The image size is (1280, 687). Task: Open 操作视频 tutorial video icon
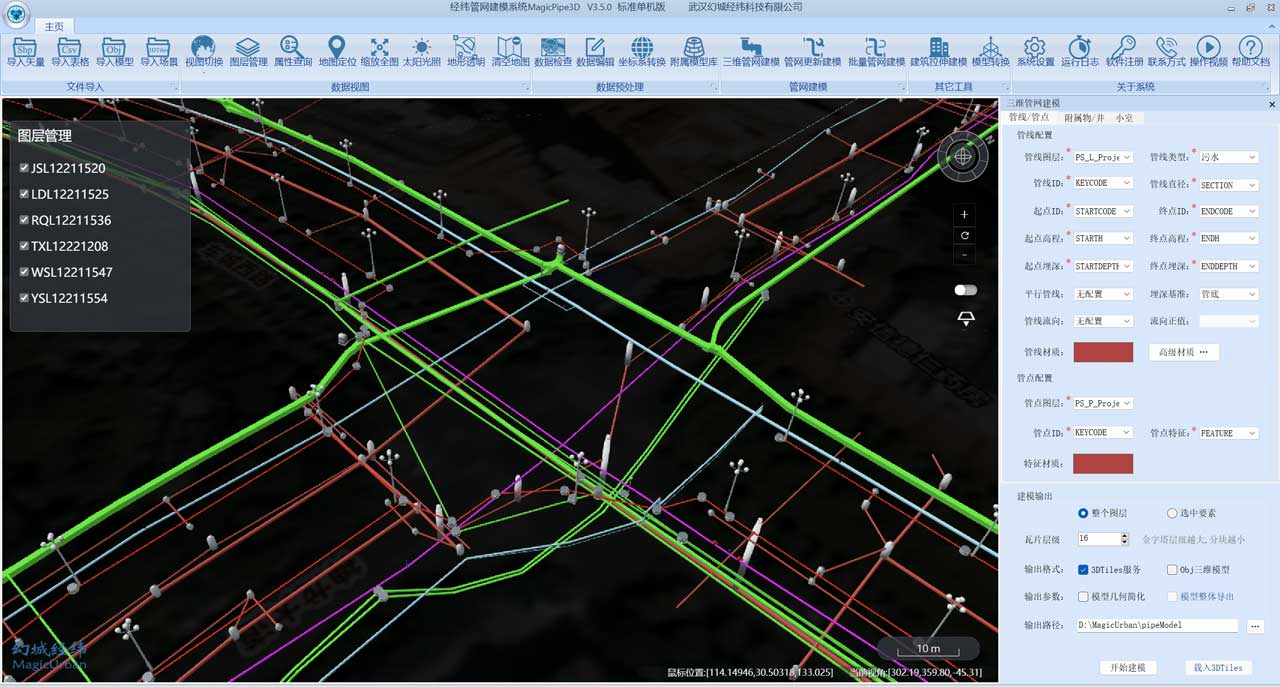pyautogui.click(x=1208, y=52)
